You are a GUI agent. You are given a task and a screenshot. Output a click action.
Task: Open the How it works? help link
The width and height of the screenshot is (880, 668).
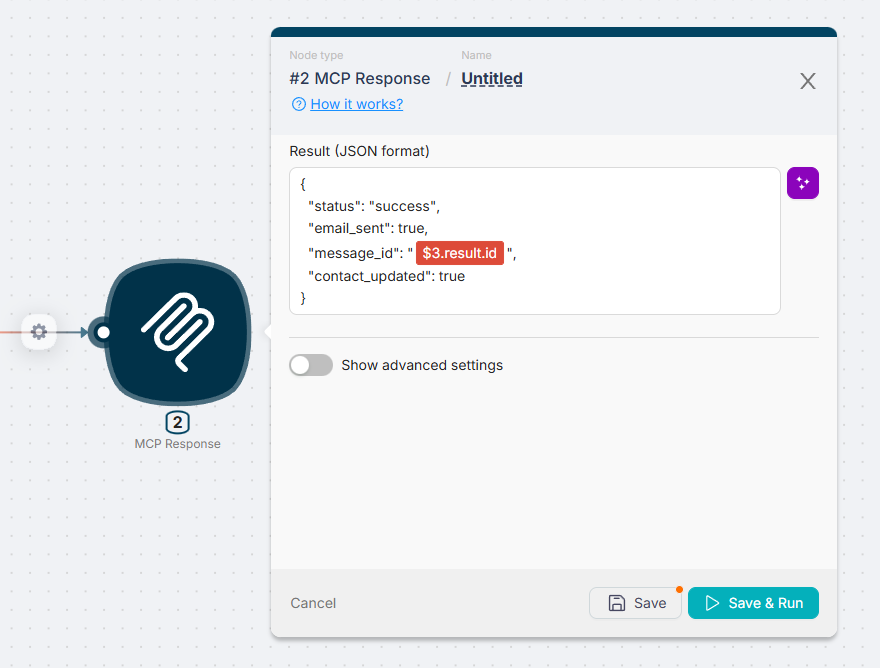click(354, 104)
